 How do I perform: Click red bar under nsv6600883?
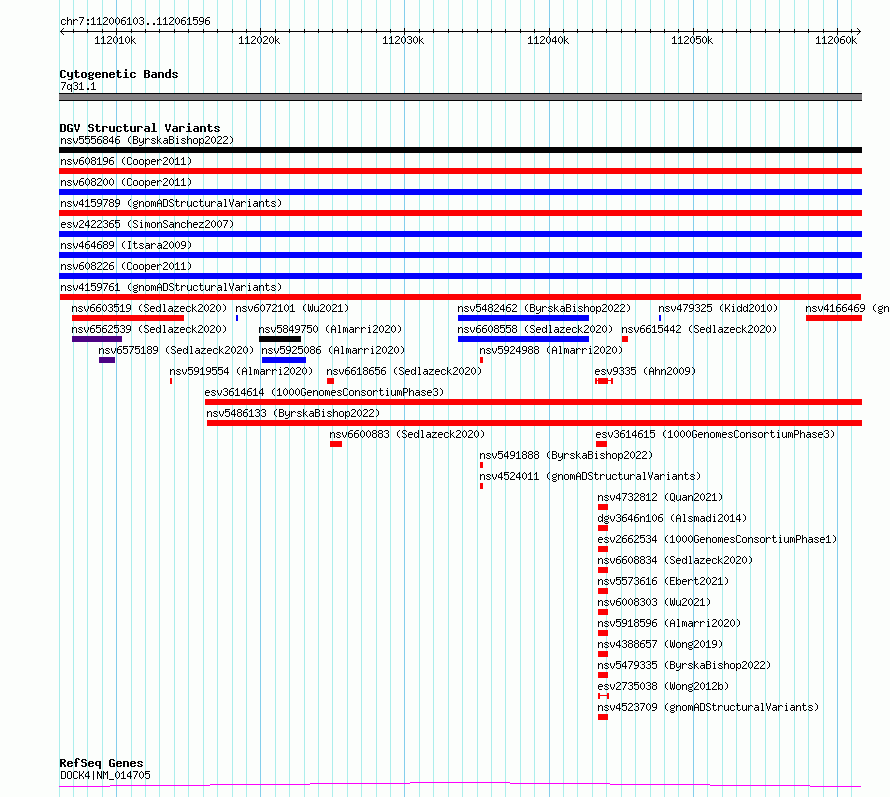click(336, 444)
